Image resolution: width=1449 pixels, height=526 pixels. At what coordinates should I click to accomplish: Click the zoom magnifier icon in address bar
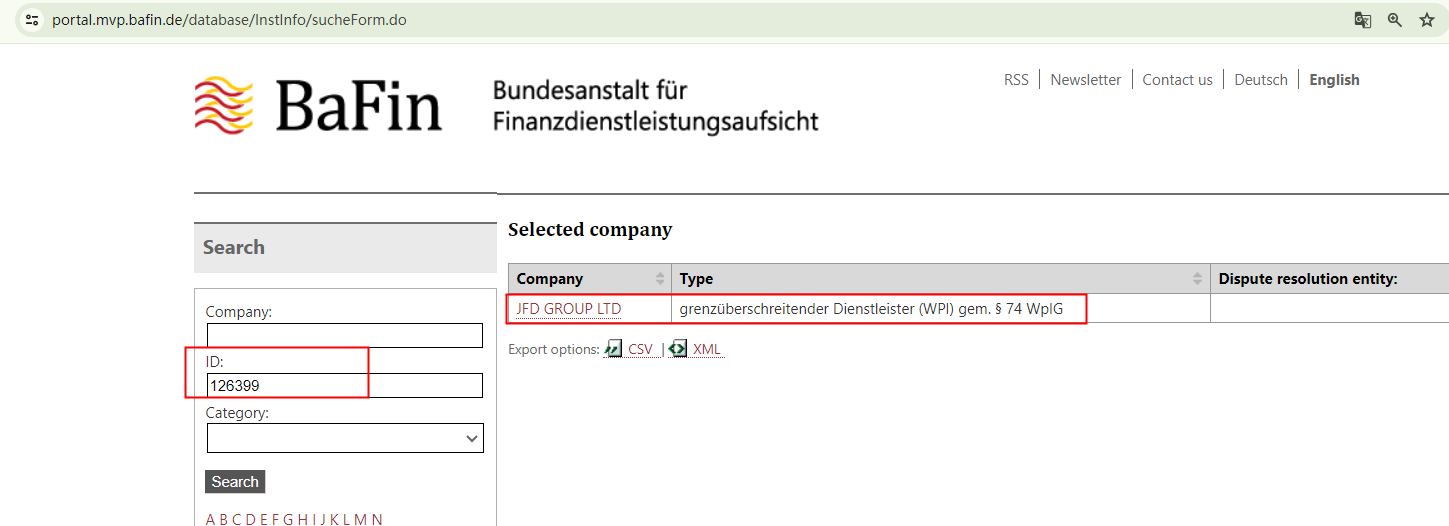click(1394, 20)
